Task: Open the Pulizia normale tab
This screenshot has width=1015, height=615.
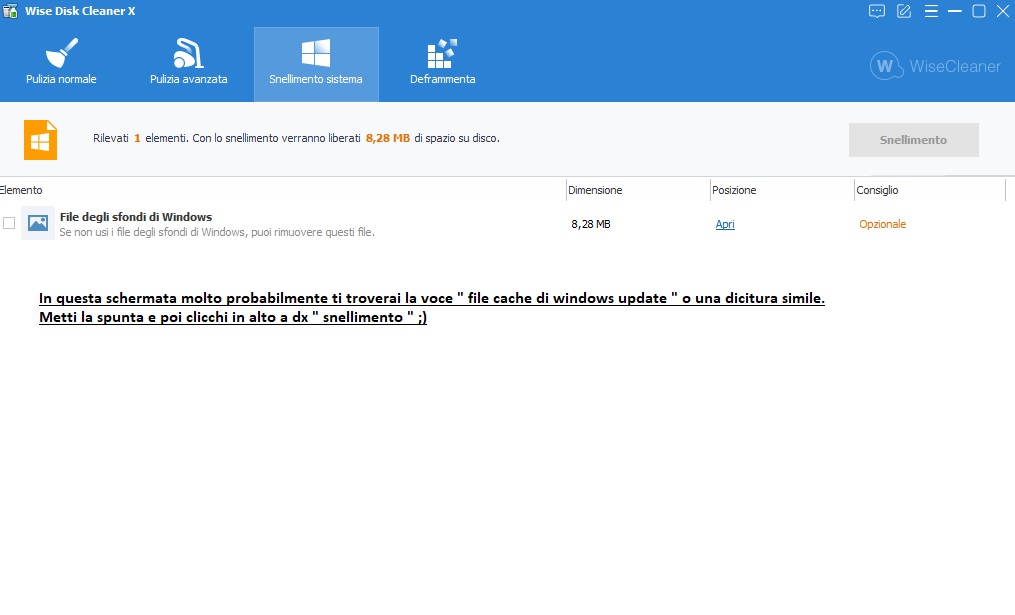Action: coord(61,63)
